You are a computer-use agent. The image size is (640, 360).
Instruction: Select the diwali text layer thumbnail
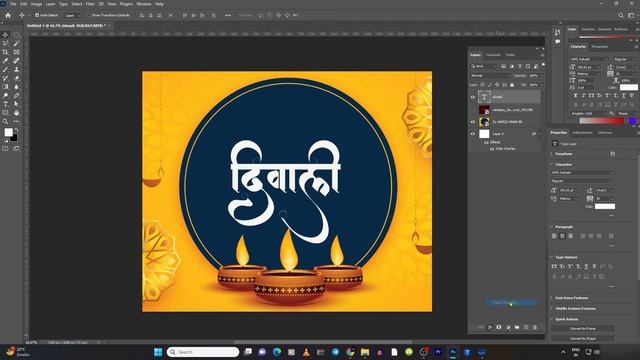(484, 97)
